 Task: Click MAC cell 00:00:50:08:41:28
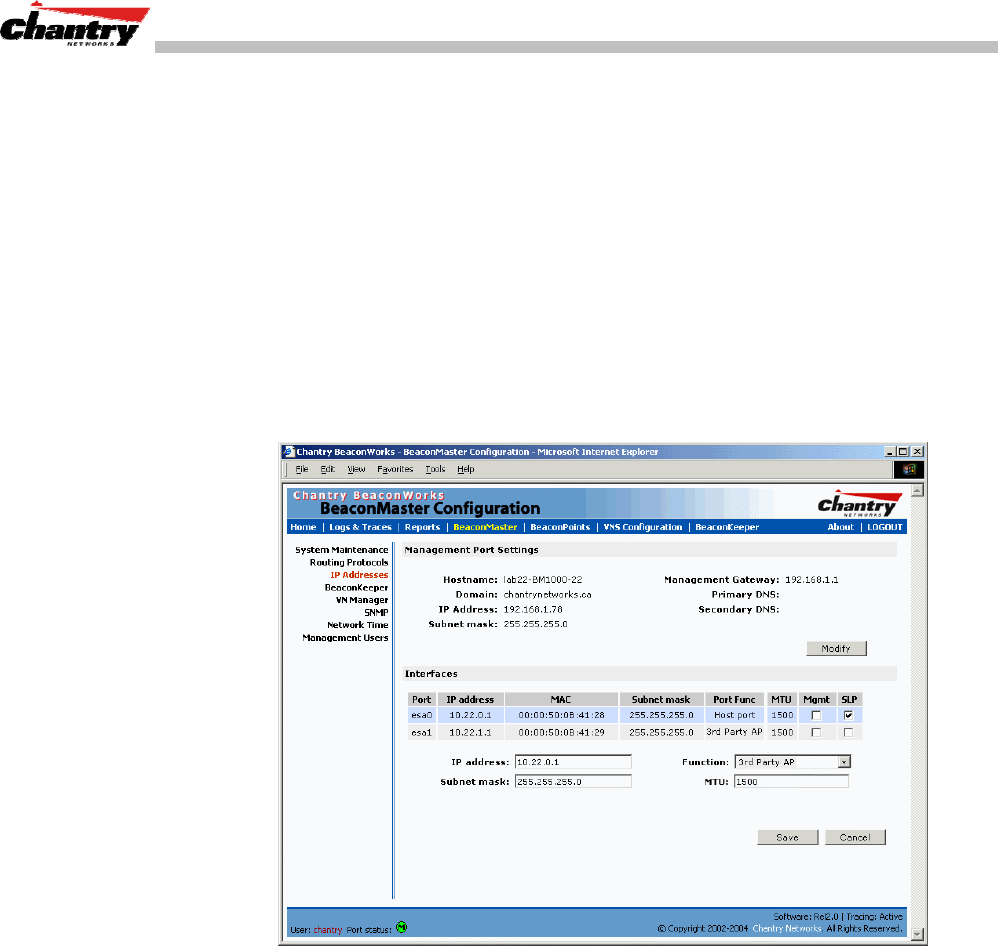(x=561, y=716)
